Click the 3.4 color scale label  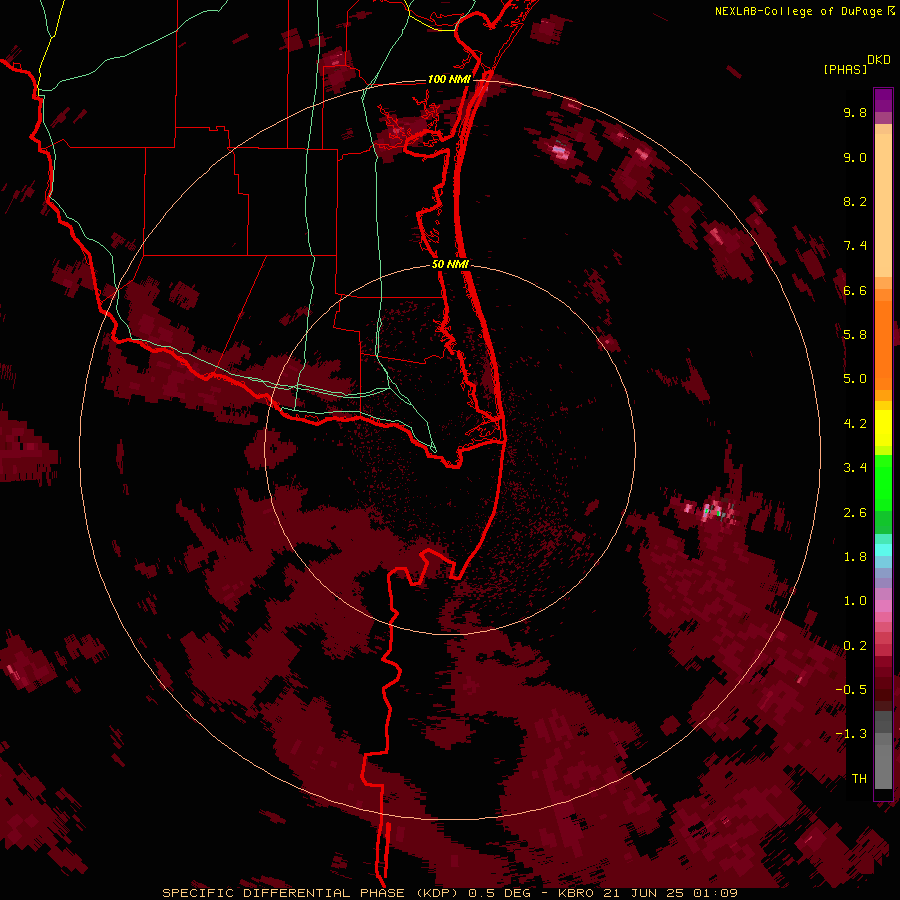tap(855, 468)
